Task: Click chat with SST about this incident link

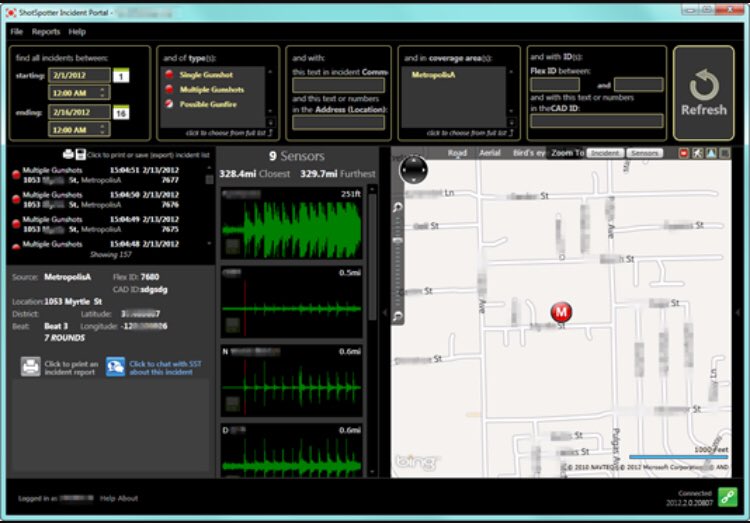Action: (165, 367)
